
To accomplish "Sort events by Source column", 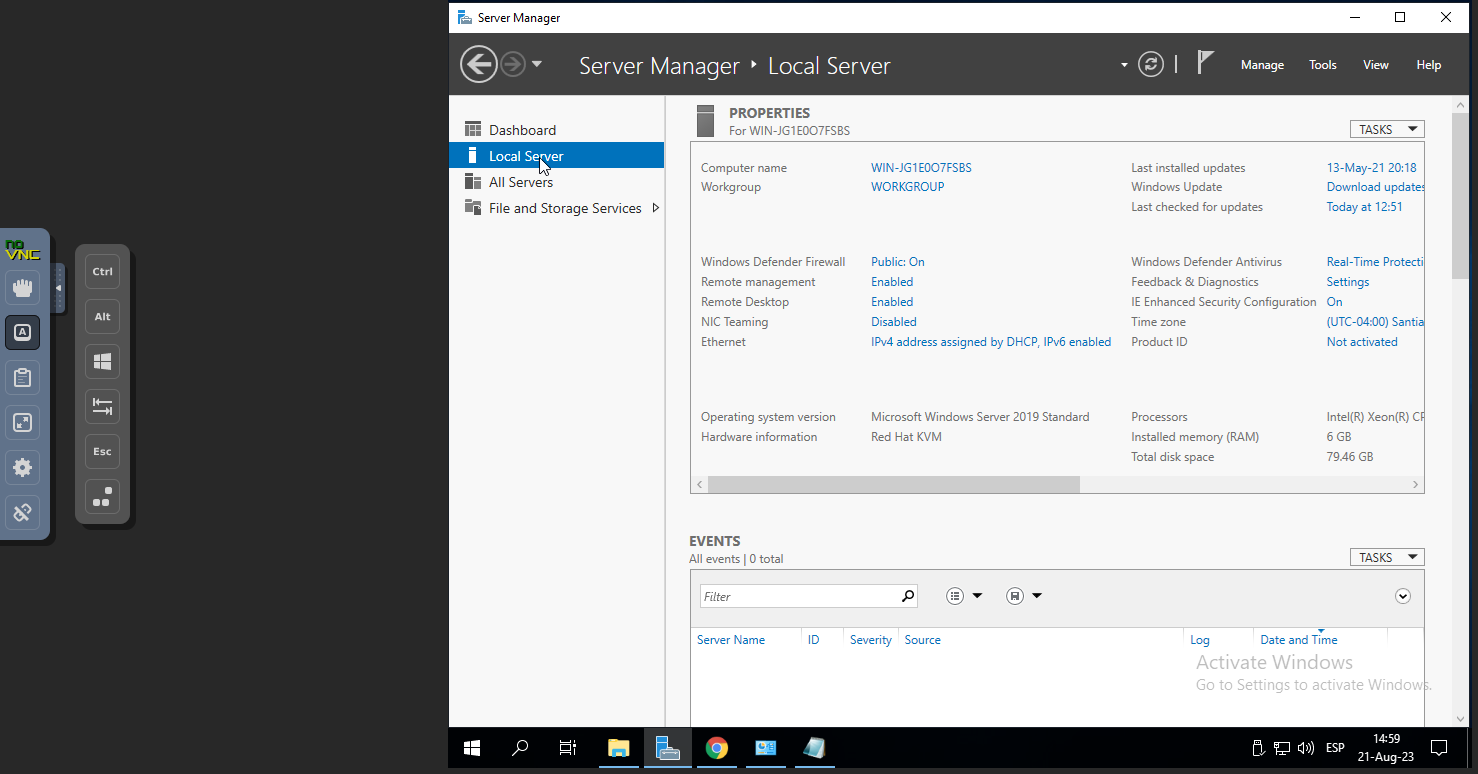I will pyautogui.click(x=922, y=640).
